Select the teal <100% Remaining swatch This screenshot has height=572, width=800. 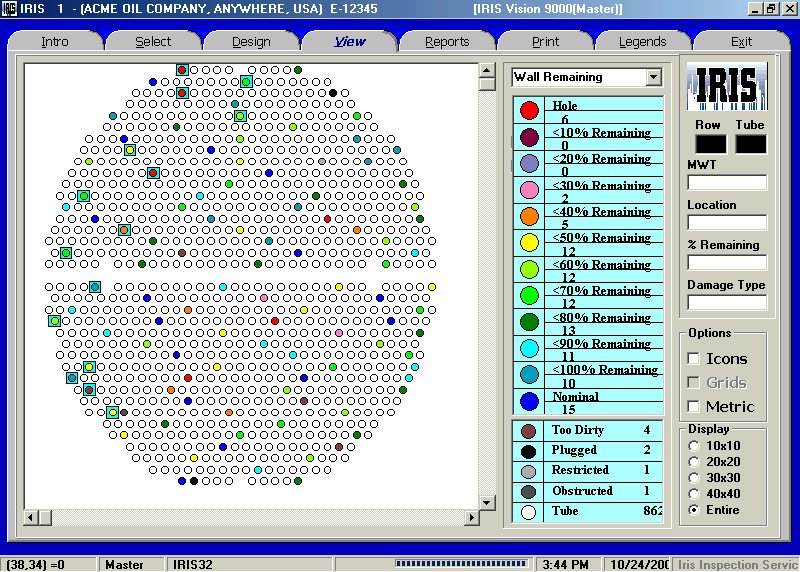click(x=529, y=374)
